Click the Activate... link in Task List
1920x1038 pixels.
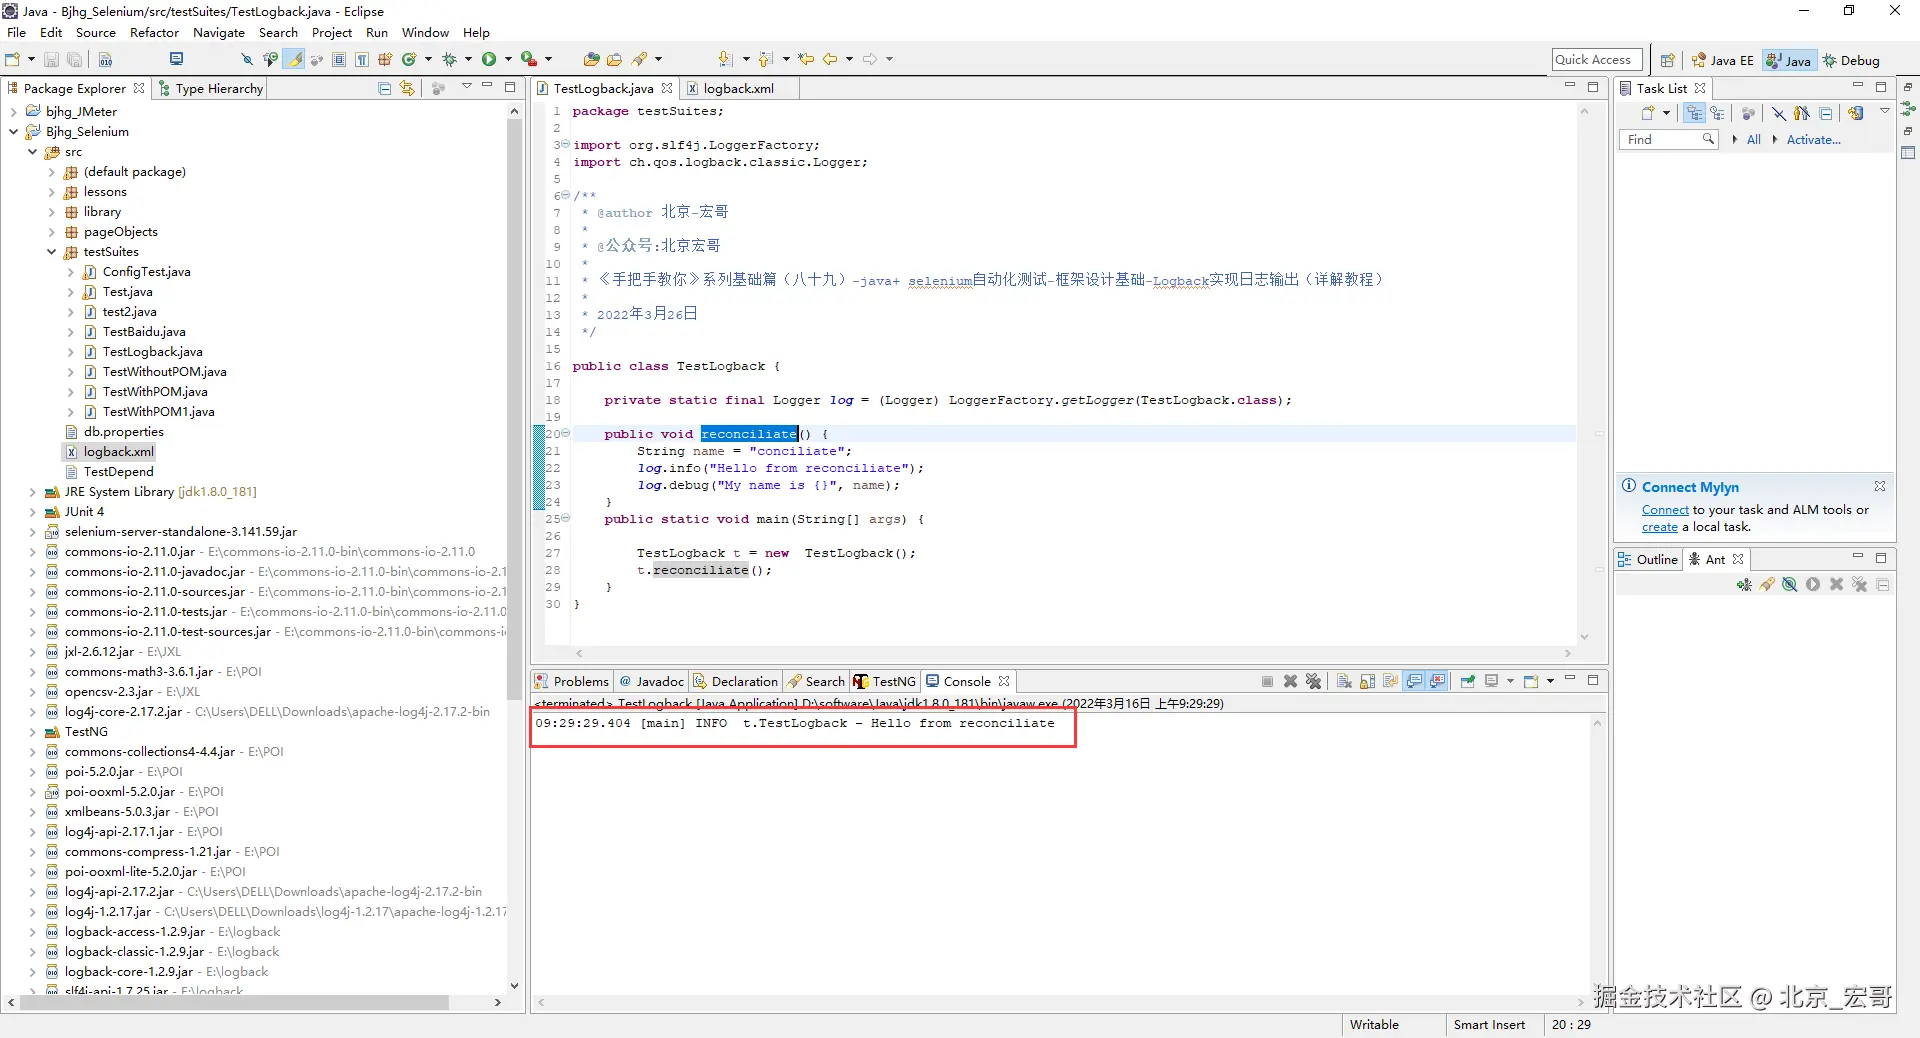1813,140
